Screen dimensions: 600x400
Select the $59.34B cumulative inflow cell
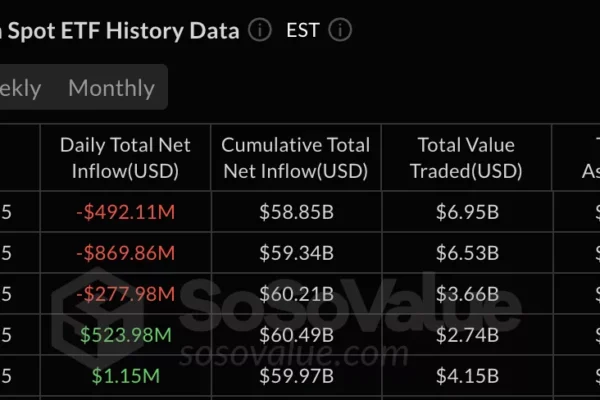coord(296,253)
